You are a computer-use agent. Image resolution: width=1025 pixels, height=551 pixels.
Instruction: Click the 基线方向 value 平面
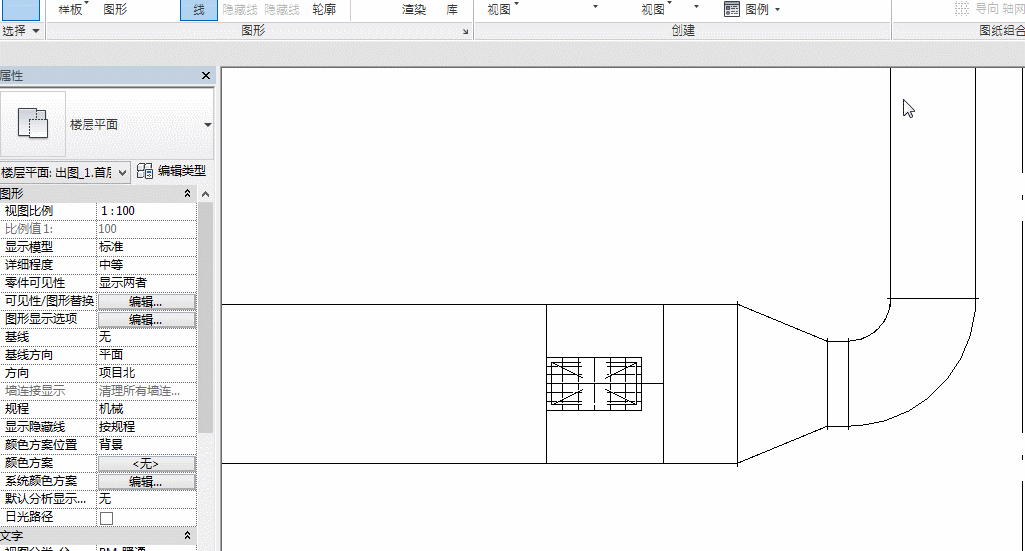pos(146,355)
